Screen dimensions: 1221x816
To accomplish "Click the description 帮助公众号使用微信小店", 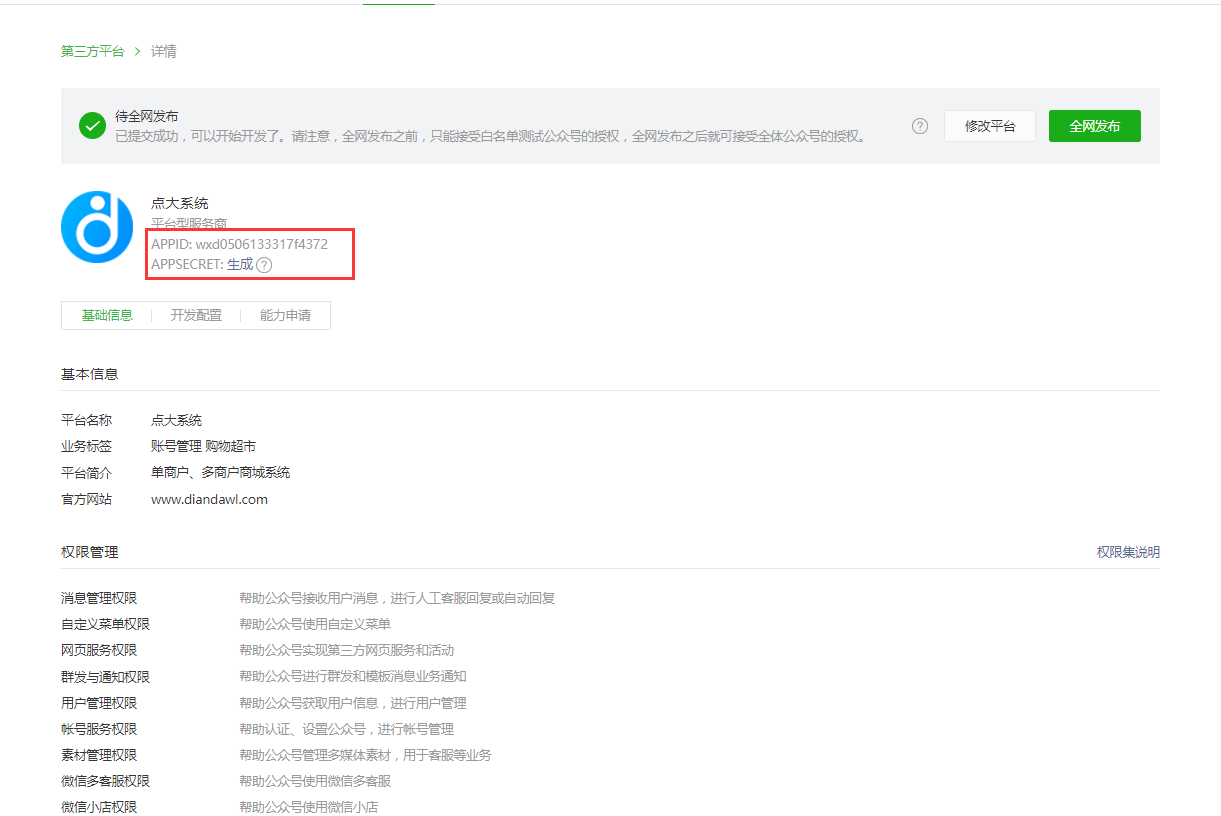I will tap(308, 807).
